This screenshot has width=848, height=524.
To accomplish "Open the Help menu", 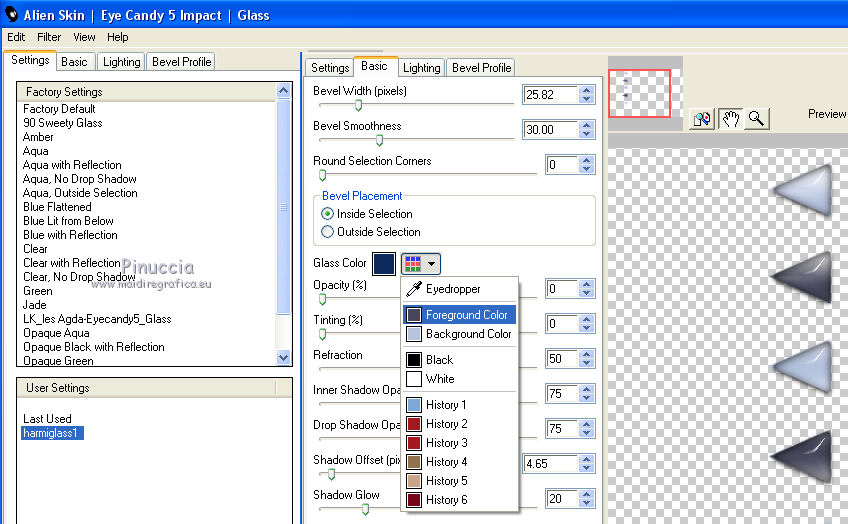I will (x=117, y=37).
